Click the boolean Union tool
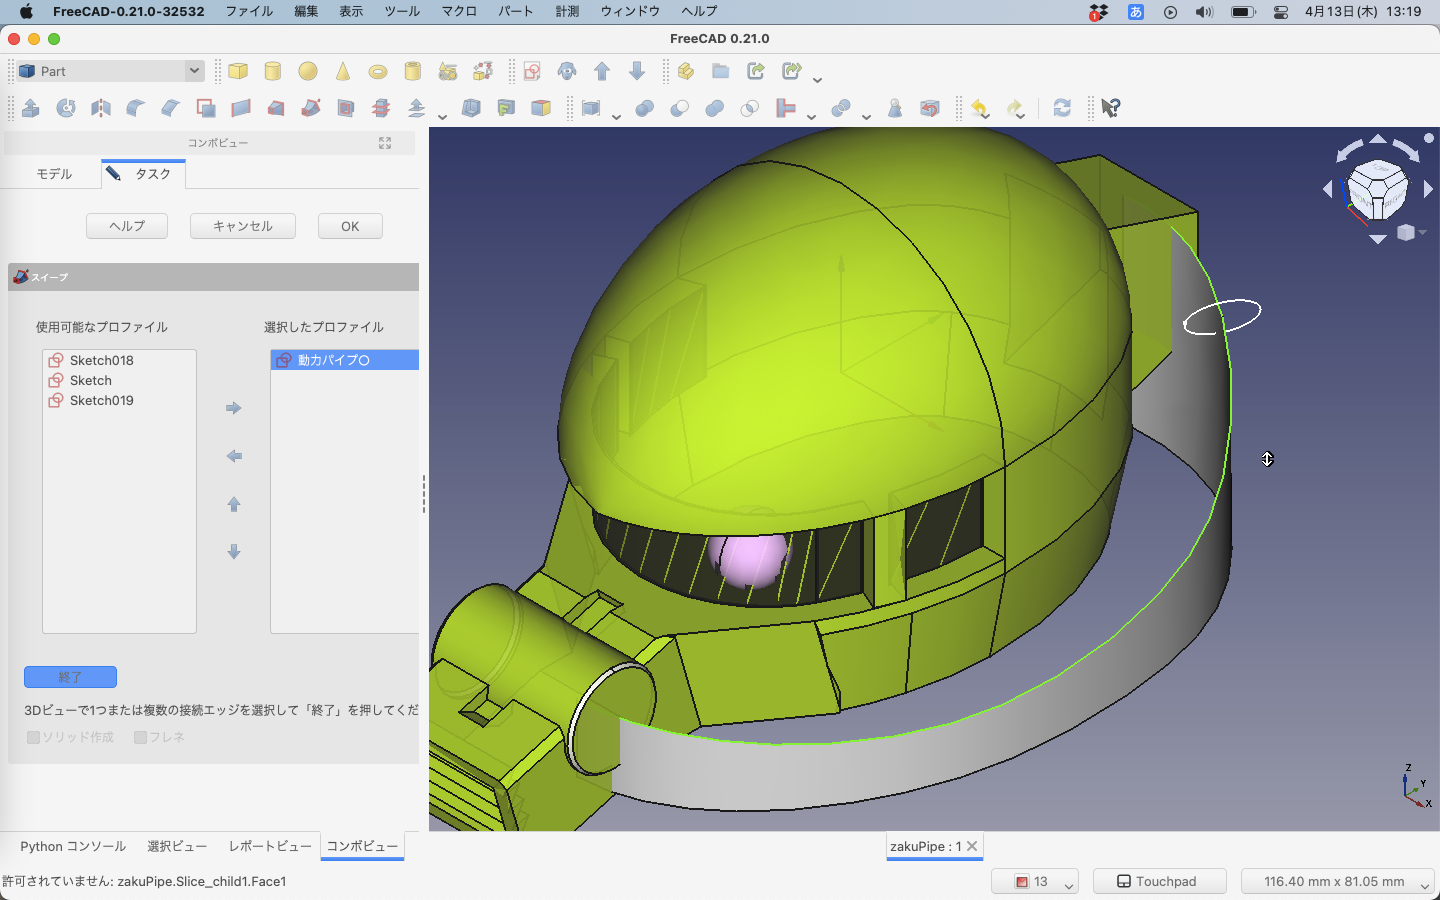The height and width of the screenshot is (900, 1440). click(x=715, y=108)
